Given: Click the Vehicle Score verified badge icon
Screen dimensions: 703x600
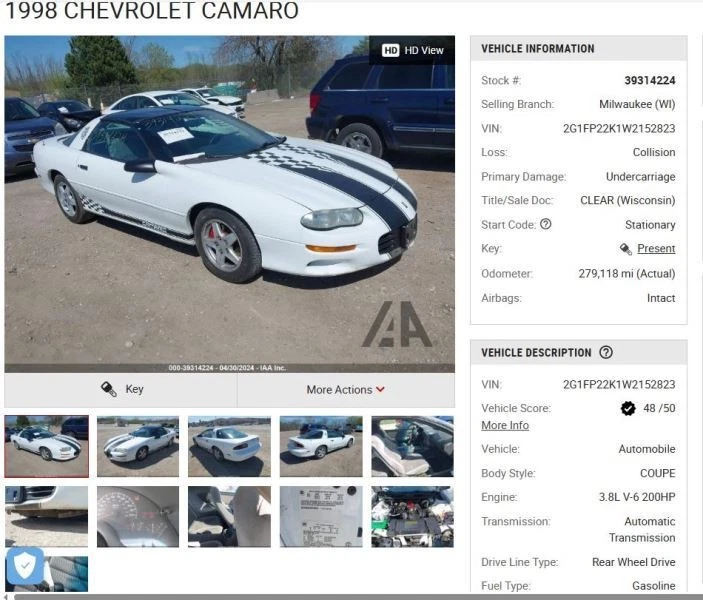Looking at the screenshot, I should pos(628,408).
